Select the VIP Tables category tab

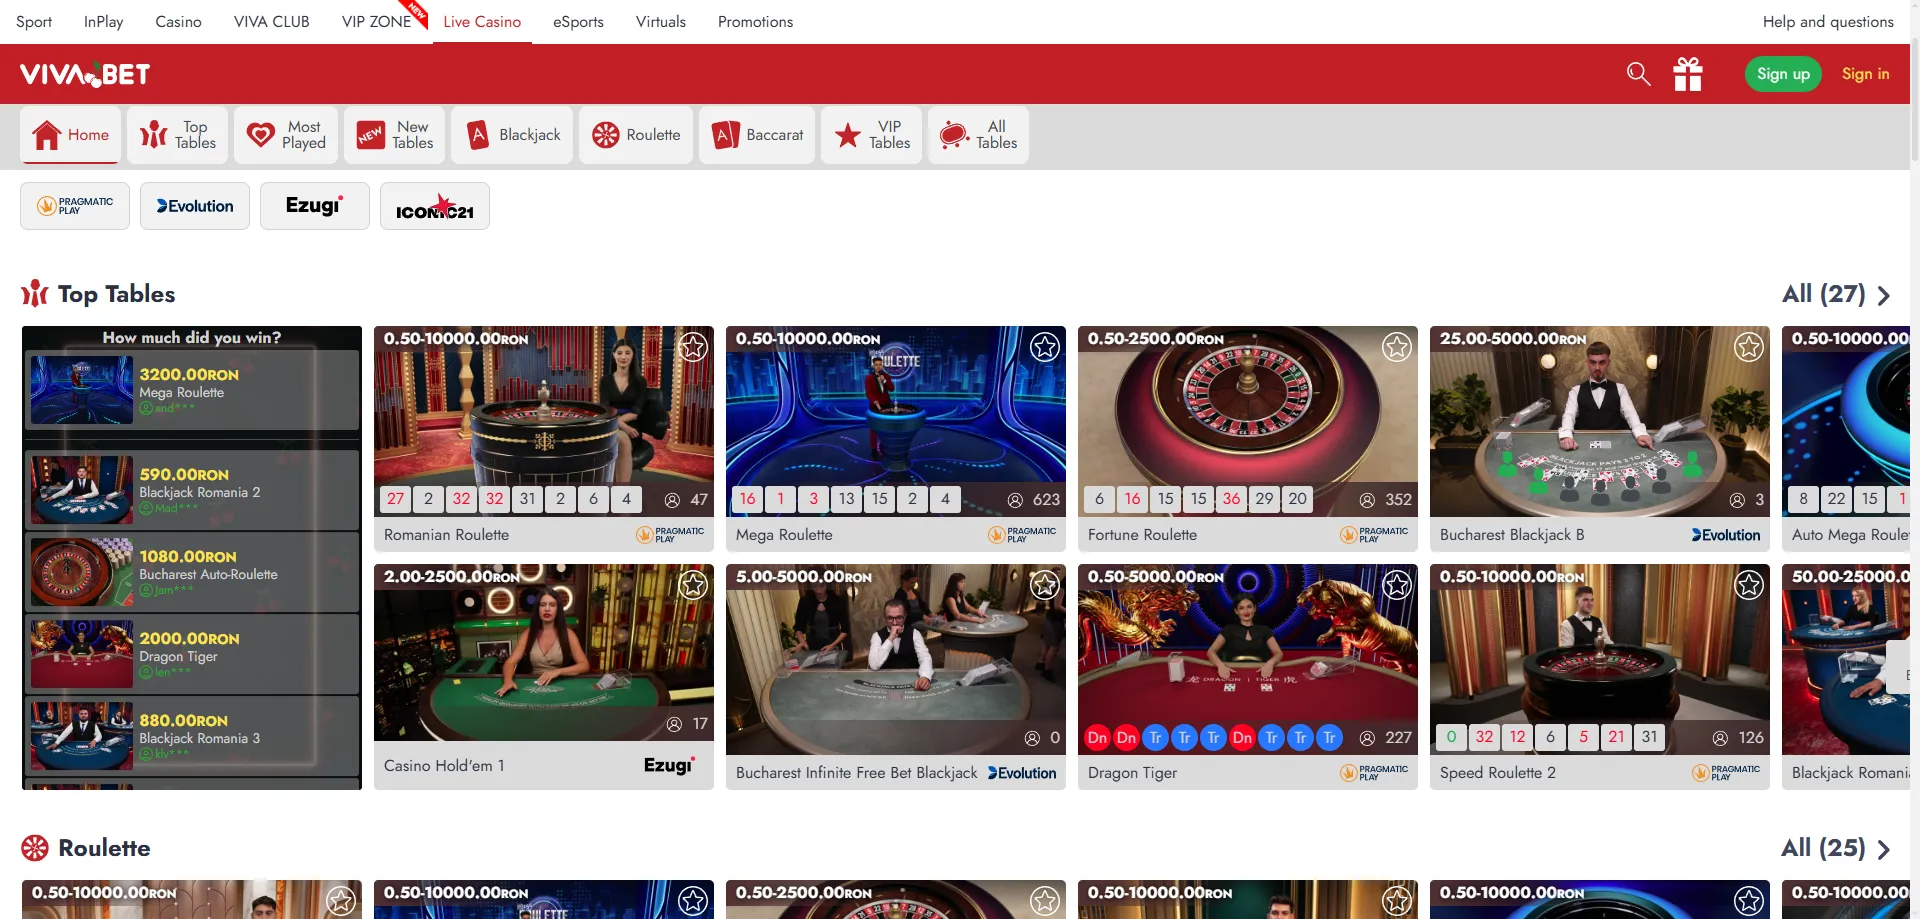pos(872,135)
